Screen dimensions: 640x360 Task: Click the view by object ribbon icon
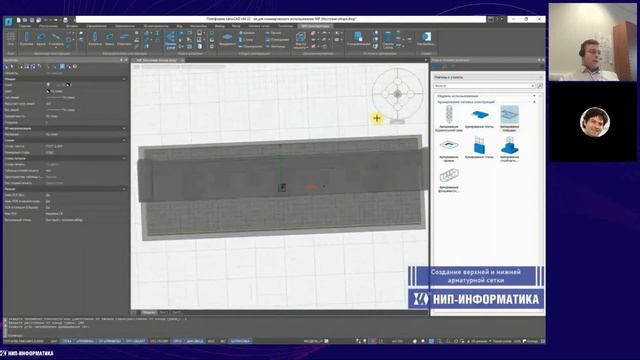300,40
